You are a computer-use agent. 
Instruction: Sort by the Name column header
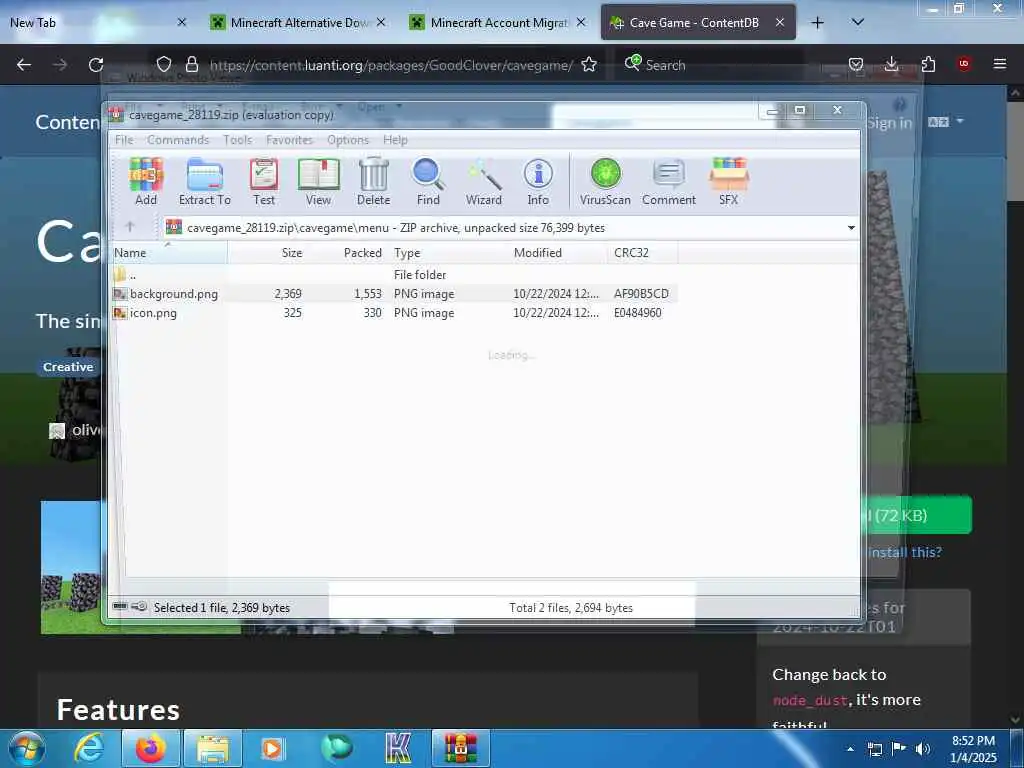coord(170,253)
